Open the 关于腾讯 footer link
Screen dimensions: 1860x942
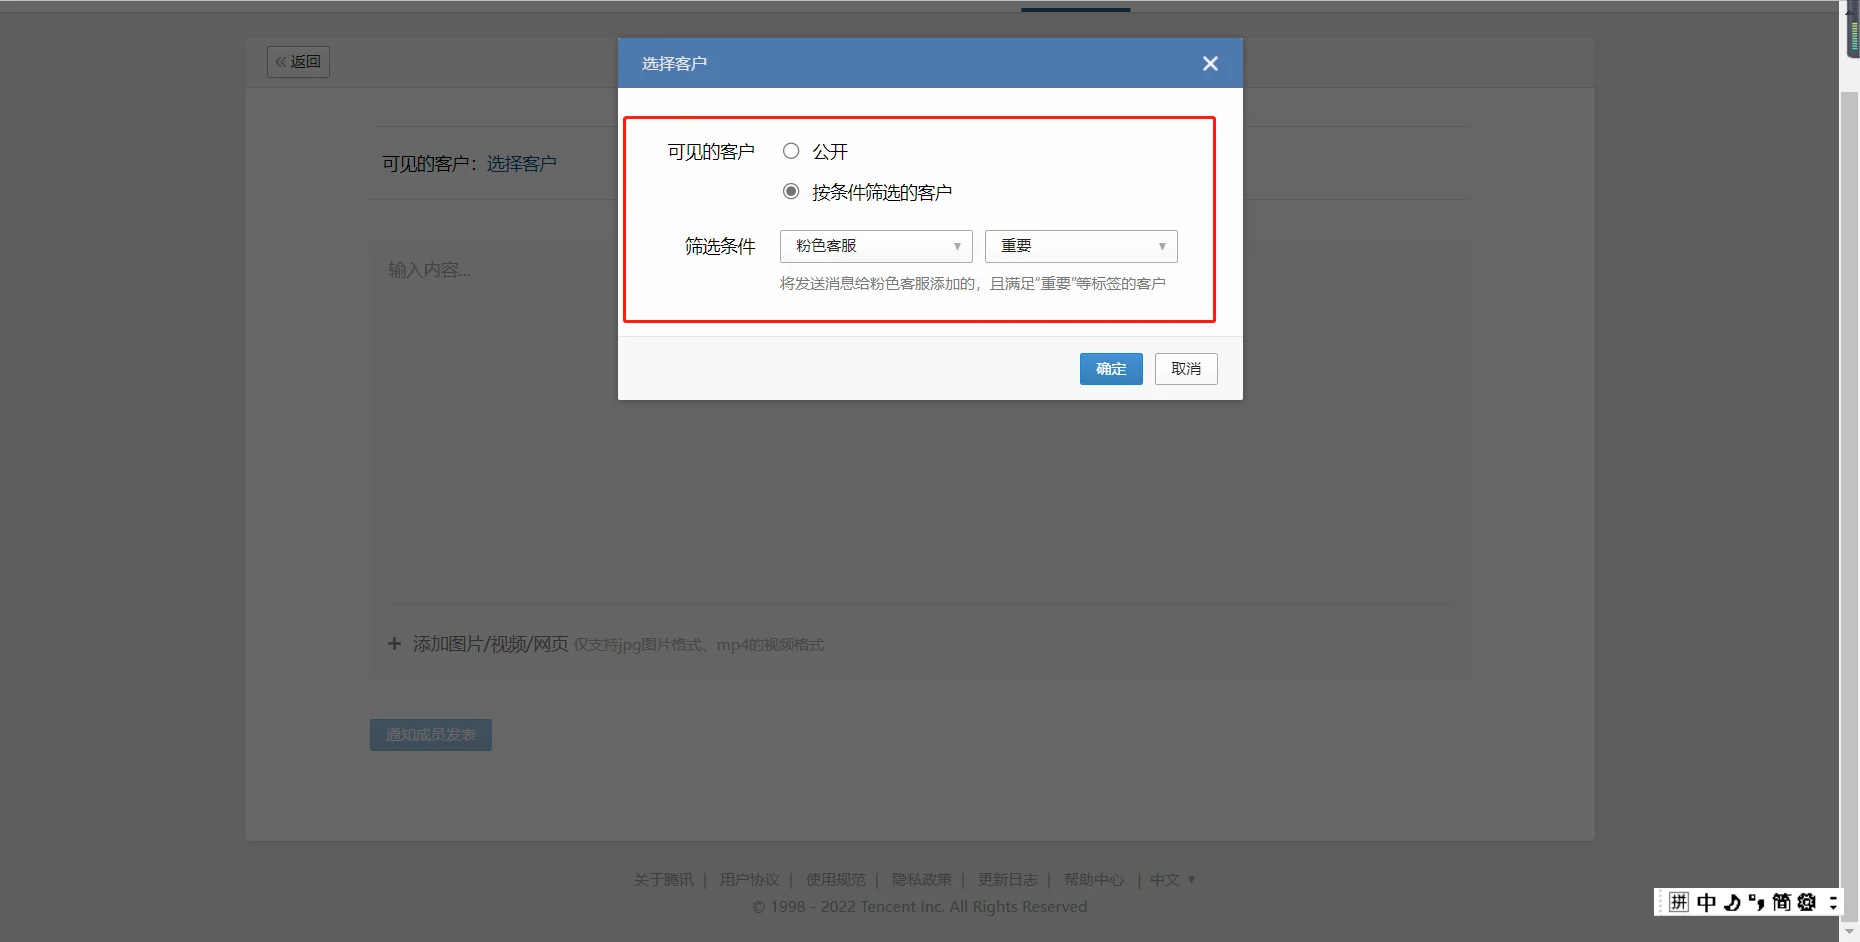coord(663,880)
